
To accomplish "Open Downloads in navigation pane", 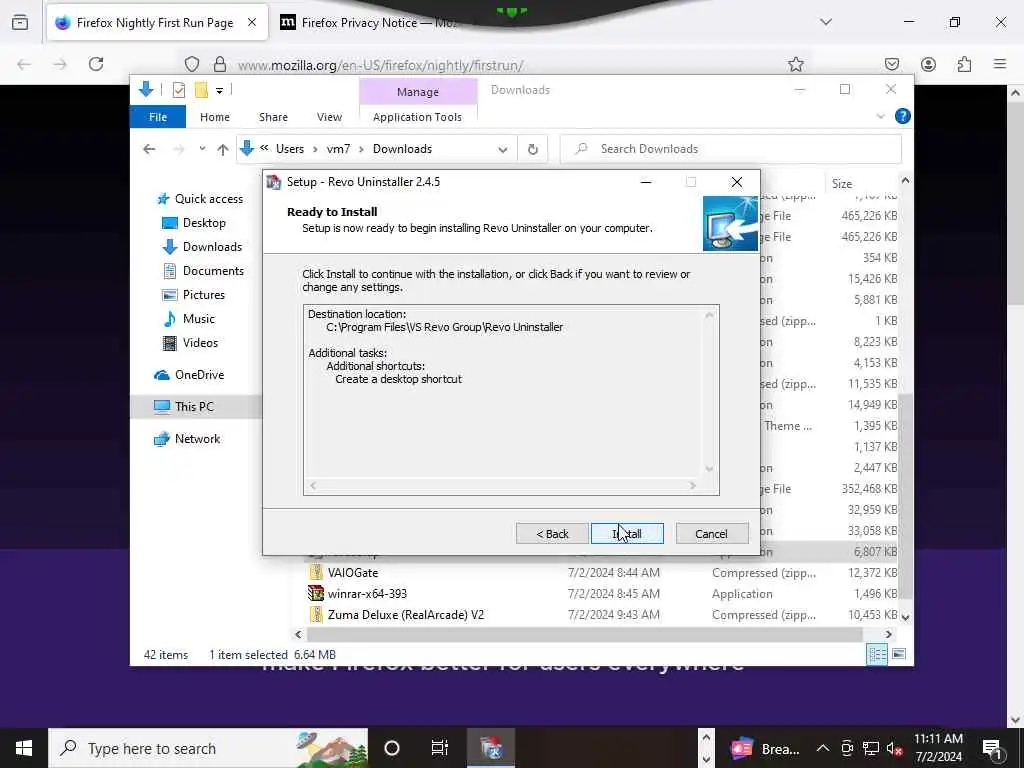I will 202,247.
